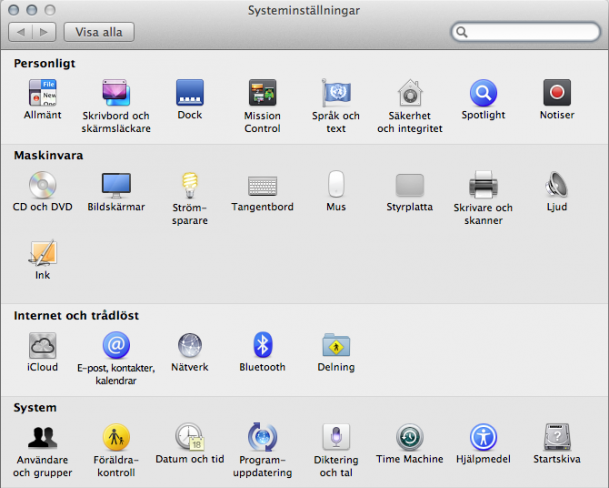This screenshot has height=488, width=609.
Task: Open Användare och grupper settings
Action: [x=42, y=437]
